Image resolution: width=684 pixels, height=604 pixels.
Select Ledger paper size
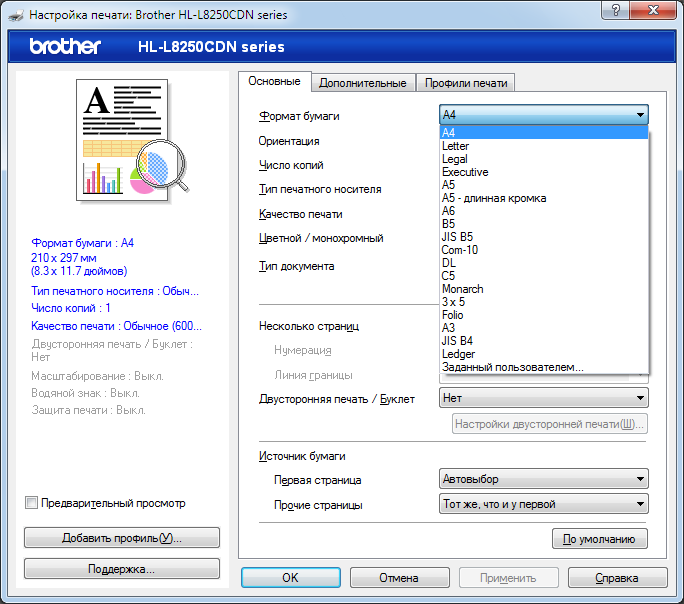tap(544, 354)
